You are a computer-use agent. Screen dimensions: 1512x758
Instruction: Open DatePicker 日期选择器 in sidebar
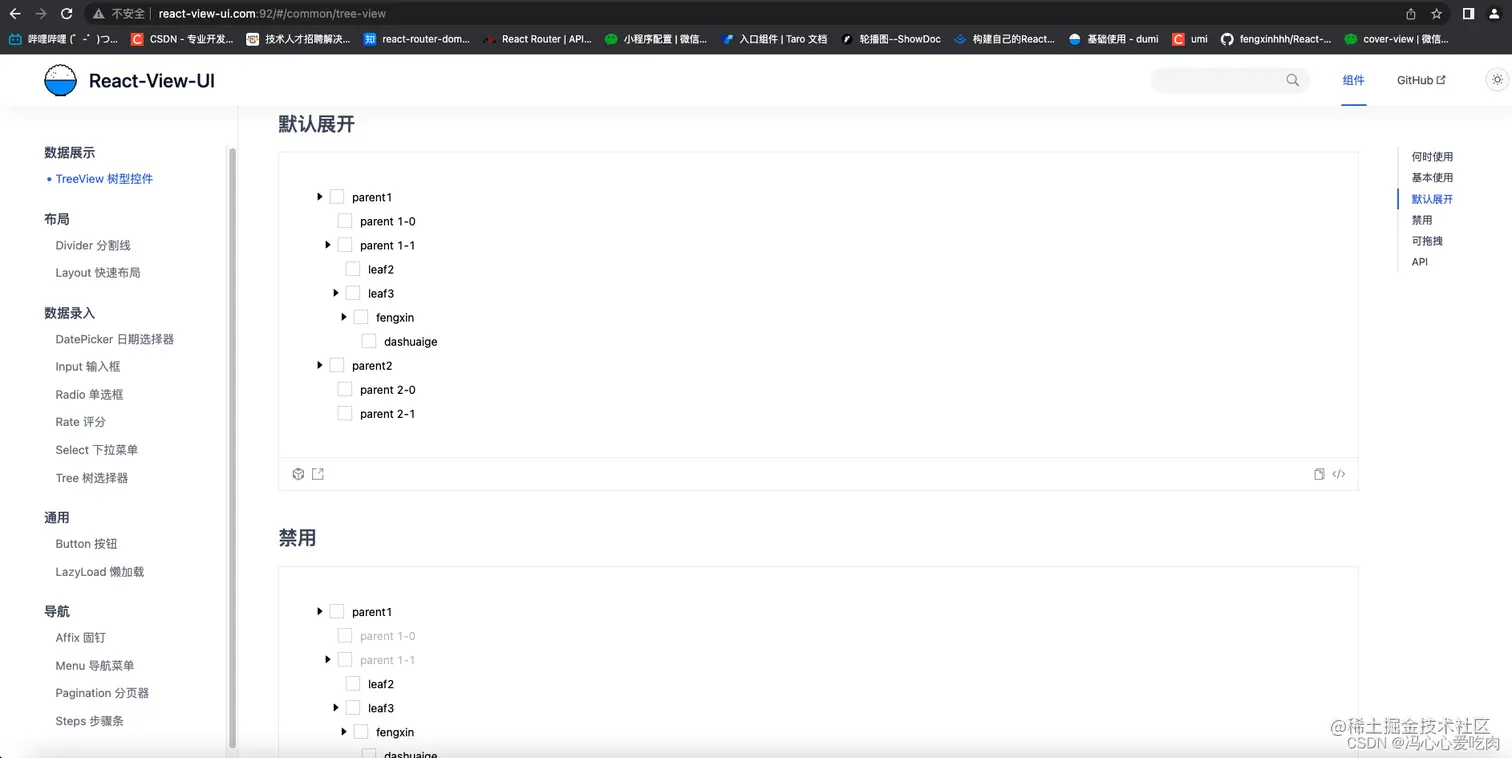pos(115,339)
